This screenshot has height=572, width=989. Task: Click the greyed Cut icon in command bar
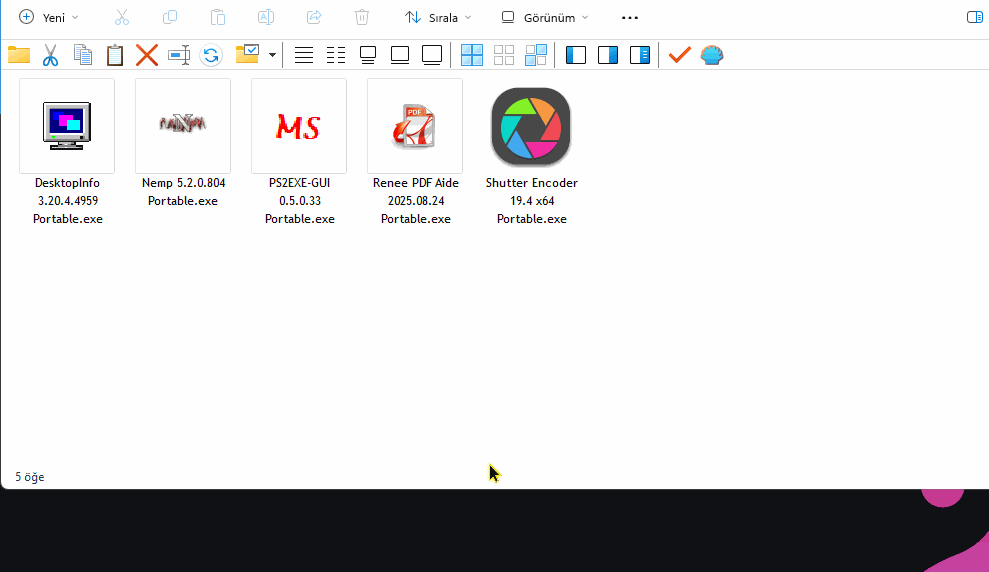(x=122, y=18)
